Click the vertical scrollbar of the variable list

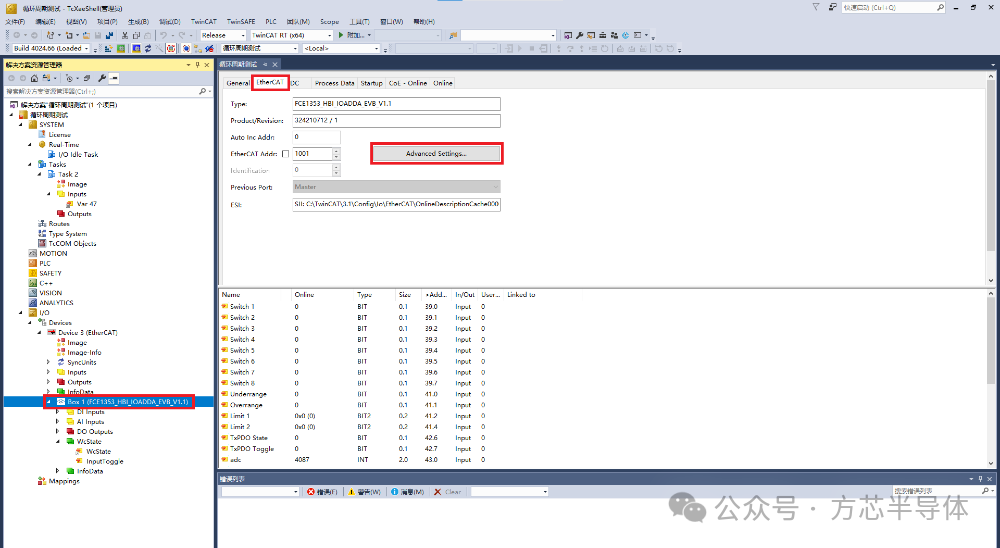(x=990, y=379)
